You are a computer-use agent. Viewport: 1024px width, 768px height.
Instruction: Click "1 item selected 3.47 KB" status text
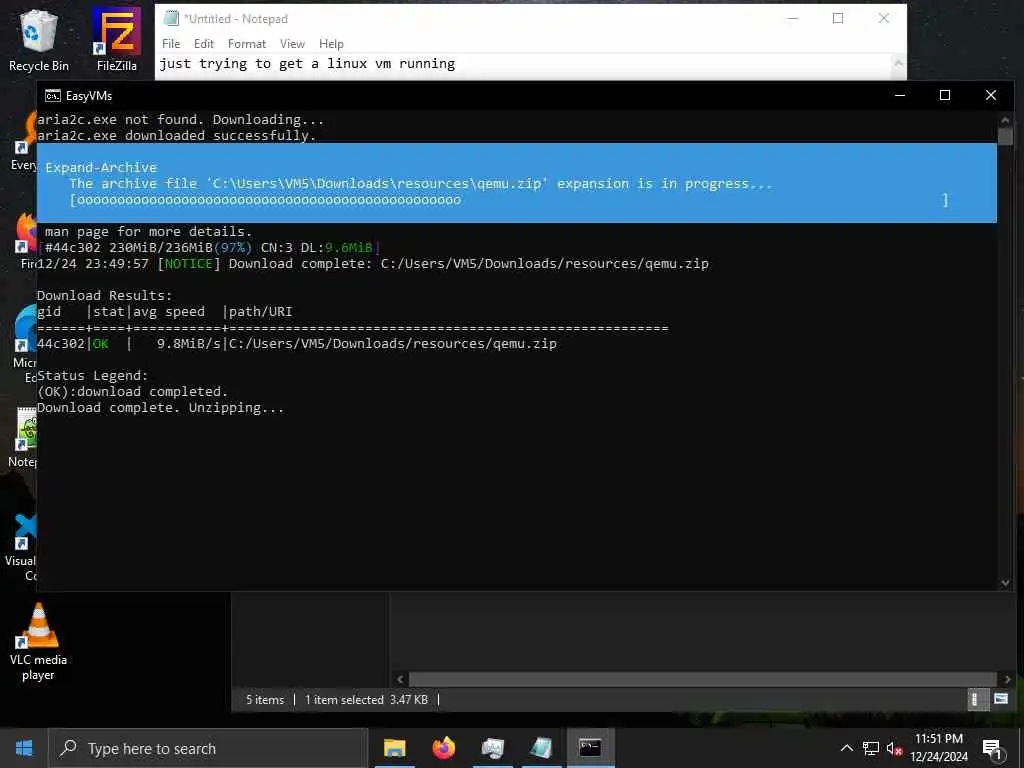coord(366,699)
